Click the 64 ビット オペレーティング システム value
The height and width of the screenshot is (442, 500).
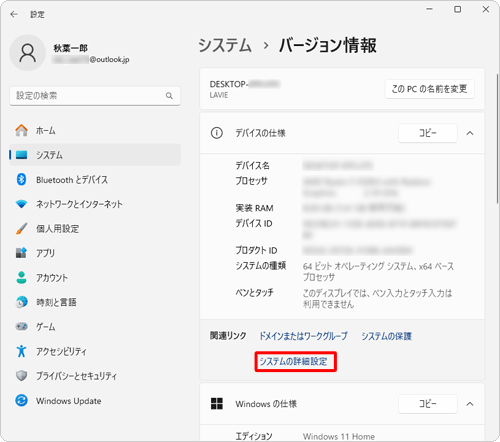click(x=378, y=272)
